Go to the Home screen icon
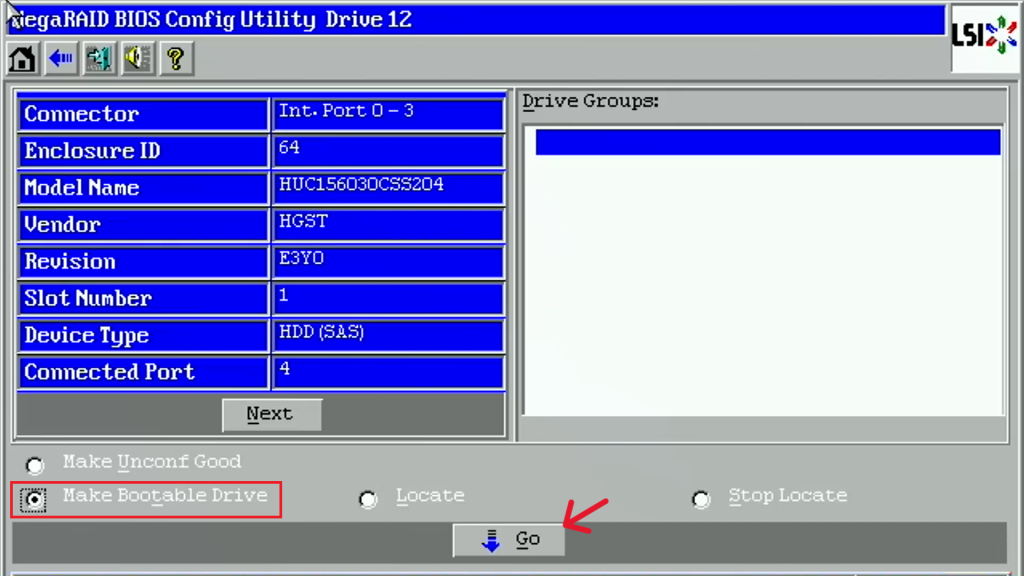 point(22,59)
